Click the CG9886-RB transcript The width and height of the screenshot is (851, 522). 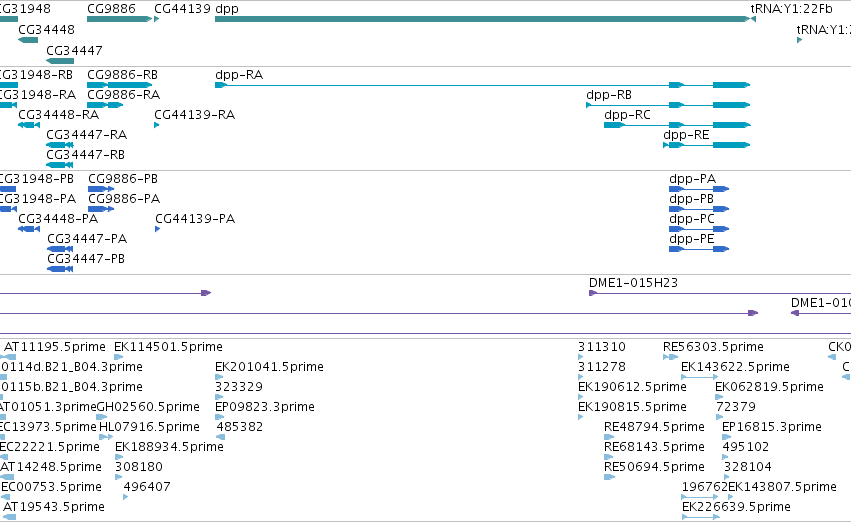pos(119,85)
